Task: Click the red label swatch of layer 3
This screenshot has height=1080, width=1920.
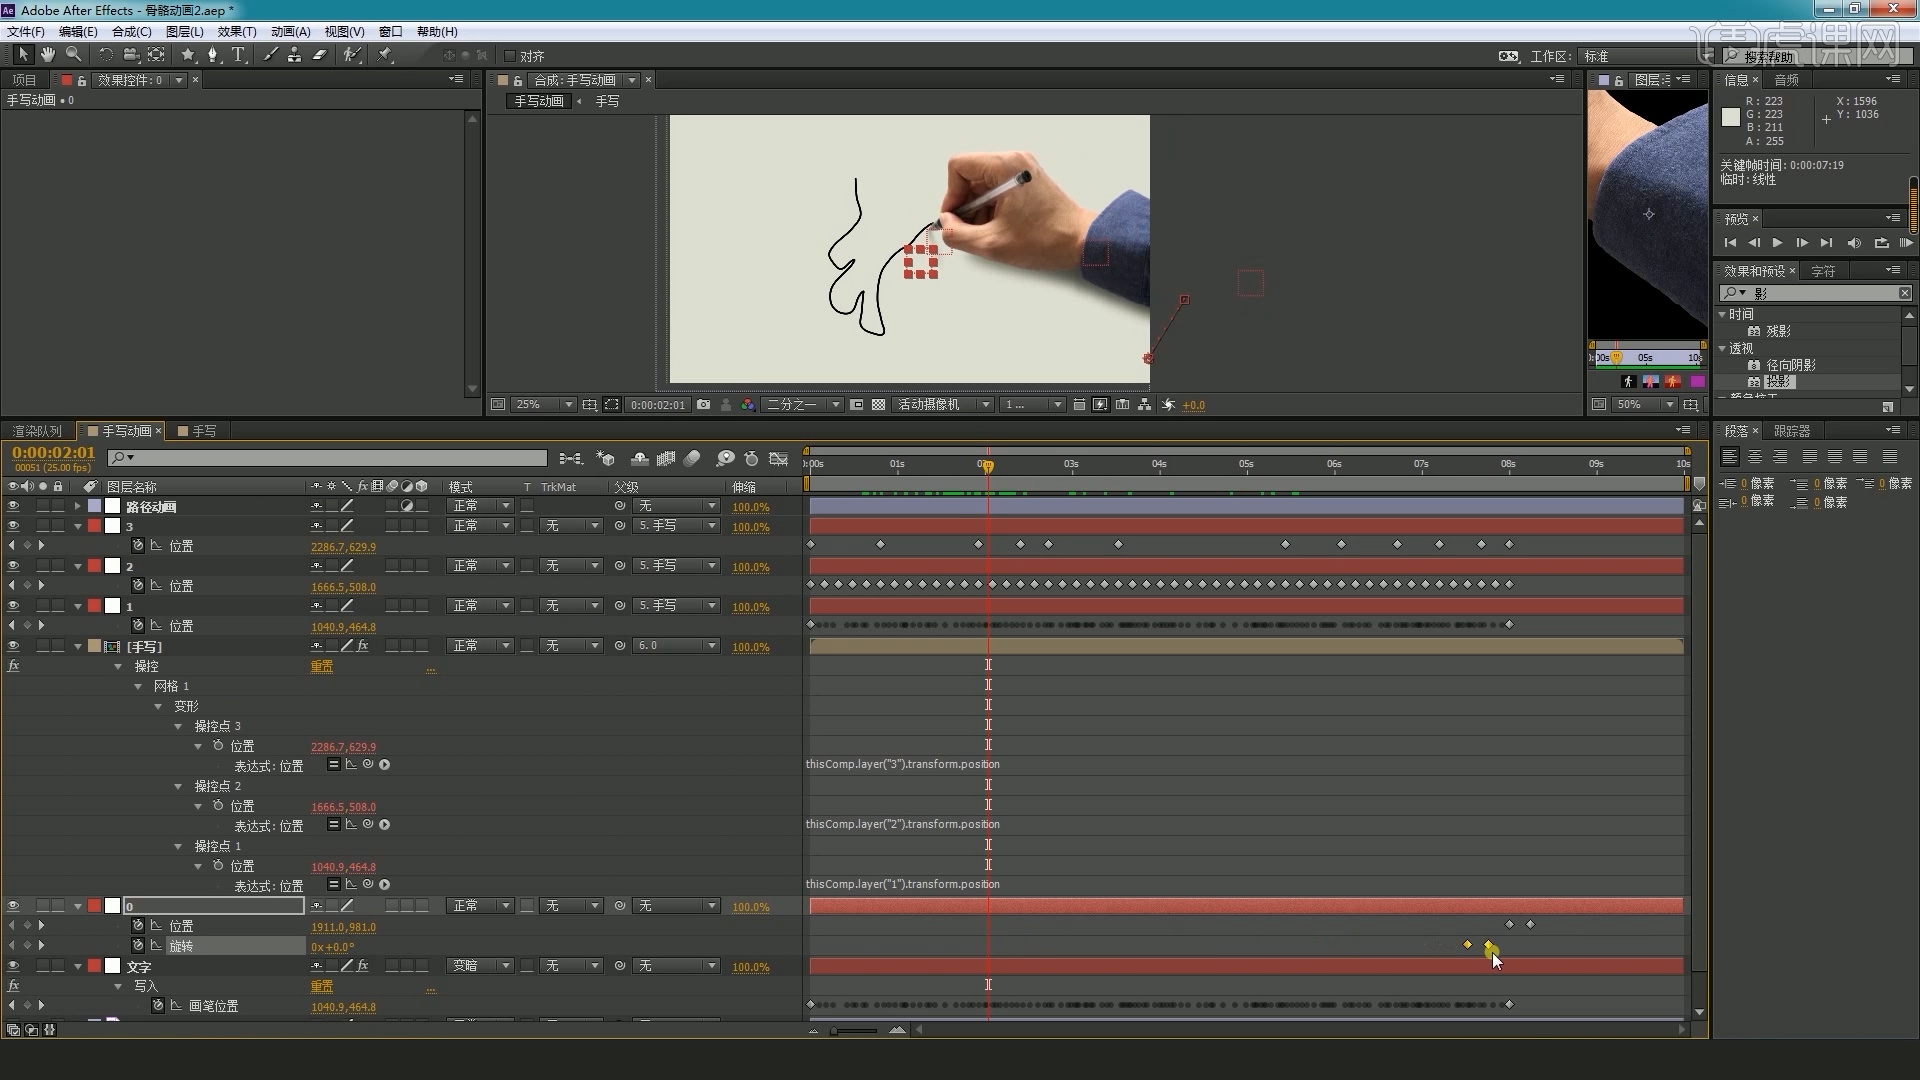Action: tap(94, 526)
